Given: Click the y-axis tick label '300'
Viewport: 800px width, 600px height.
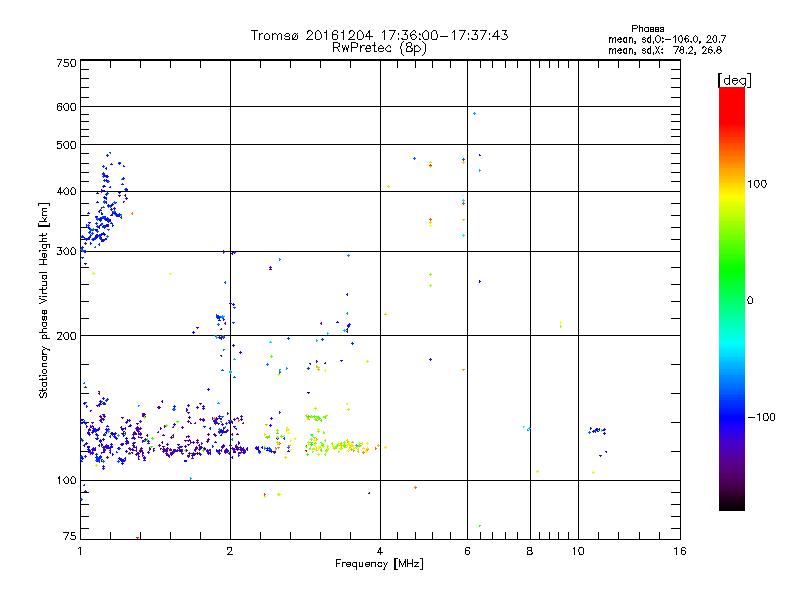Looking at the screenshot, I should (x=66, y=252).
